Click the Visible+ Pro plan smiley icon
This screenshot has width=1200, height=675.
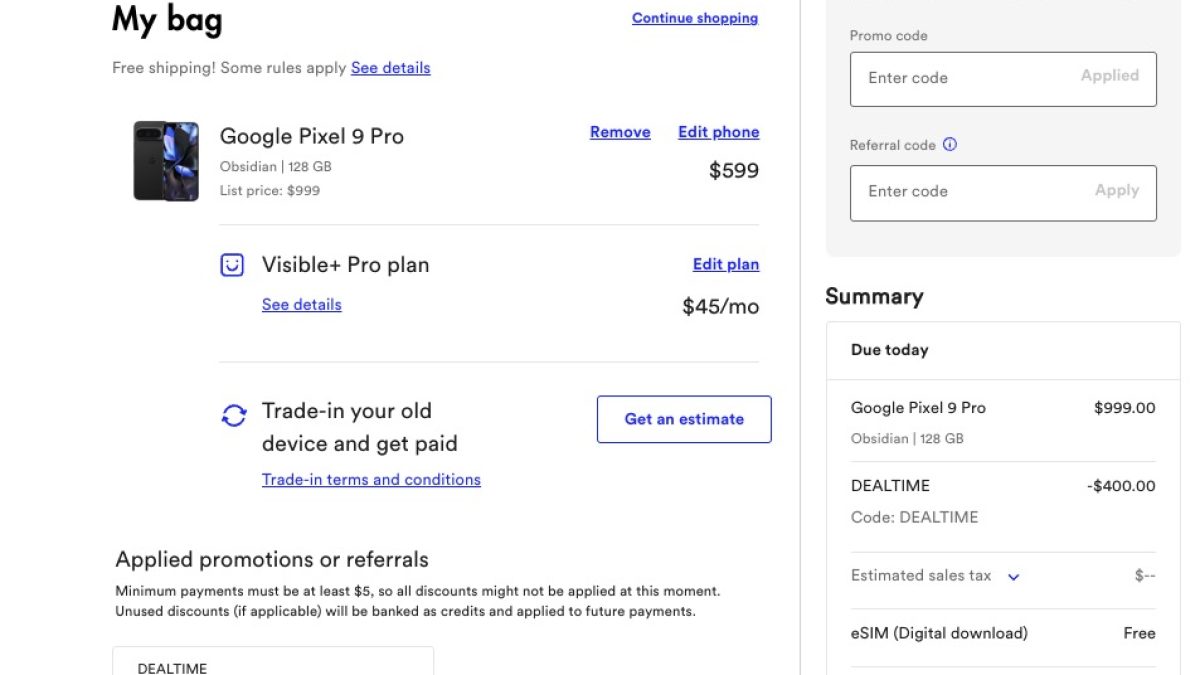pyautogui.click(x=232, y=265)
